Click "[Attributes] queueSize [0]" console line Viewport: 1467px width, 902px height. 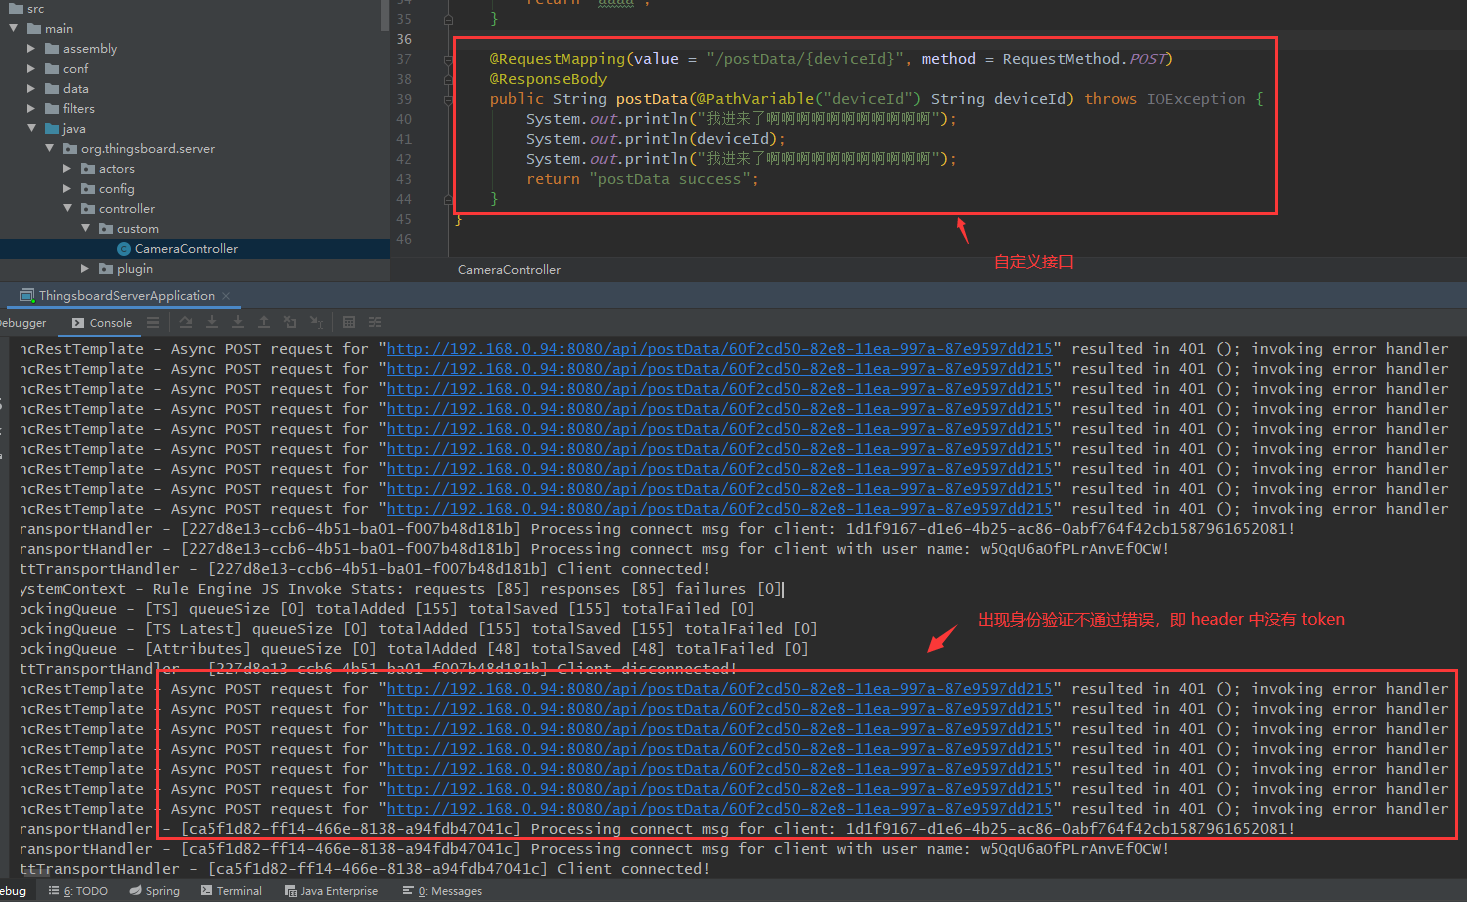(414, 649)
